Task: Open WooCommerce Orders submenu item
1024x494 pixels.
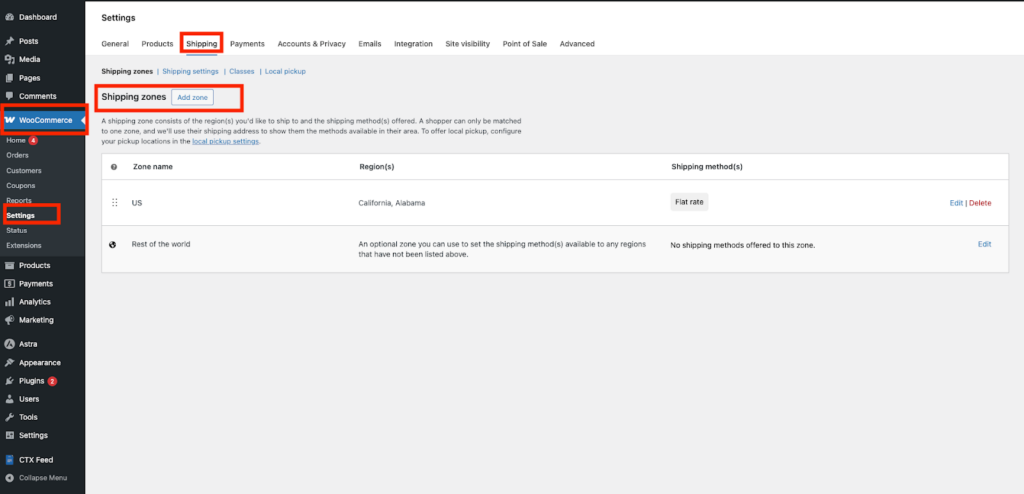Action: [18, 156]
